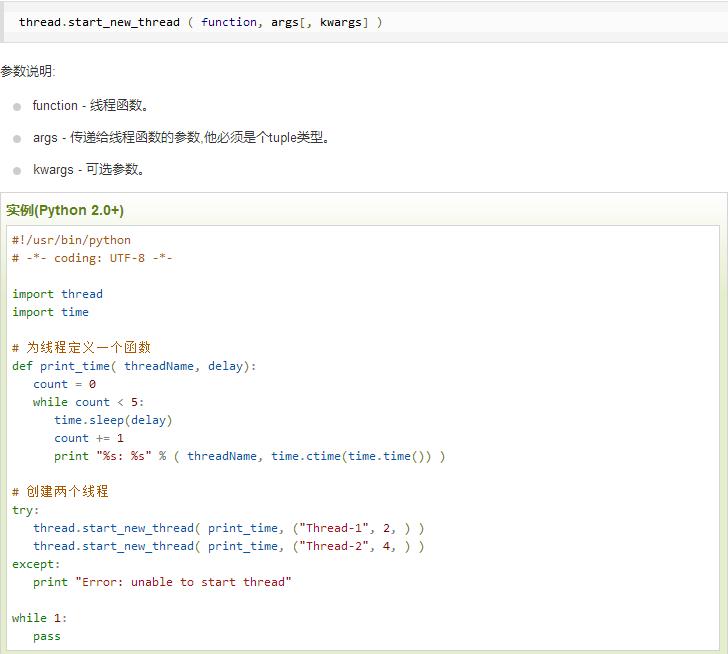Click the 'time.sleep(delay)' line
Viewport: 728px width, 654px height.
tap(113, 420)
